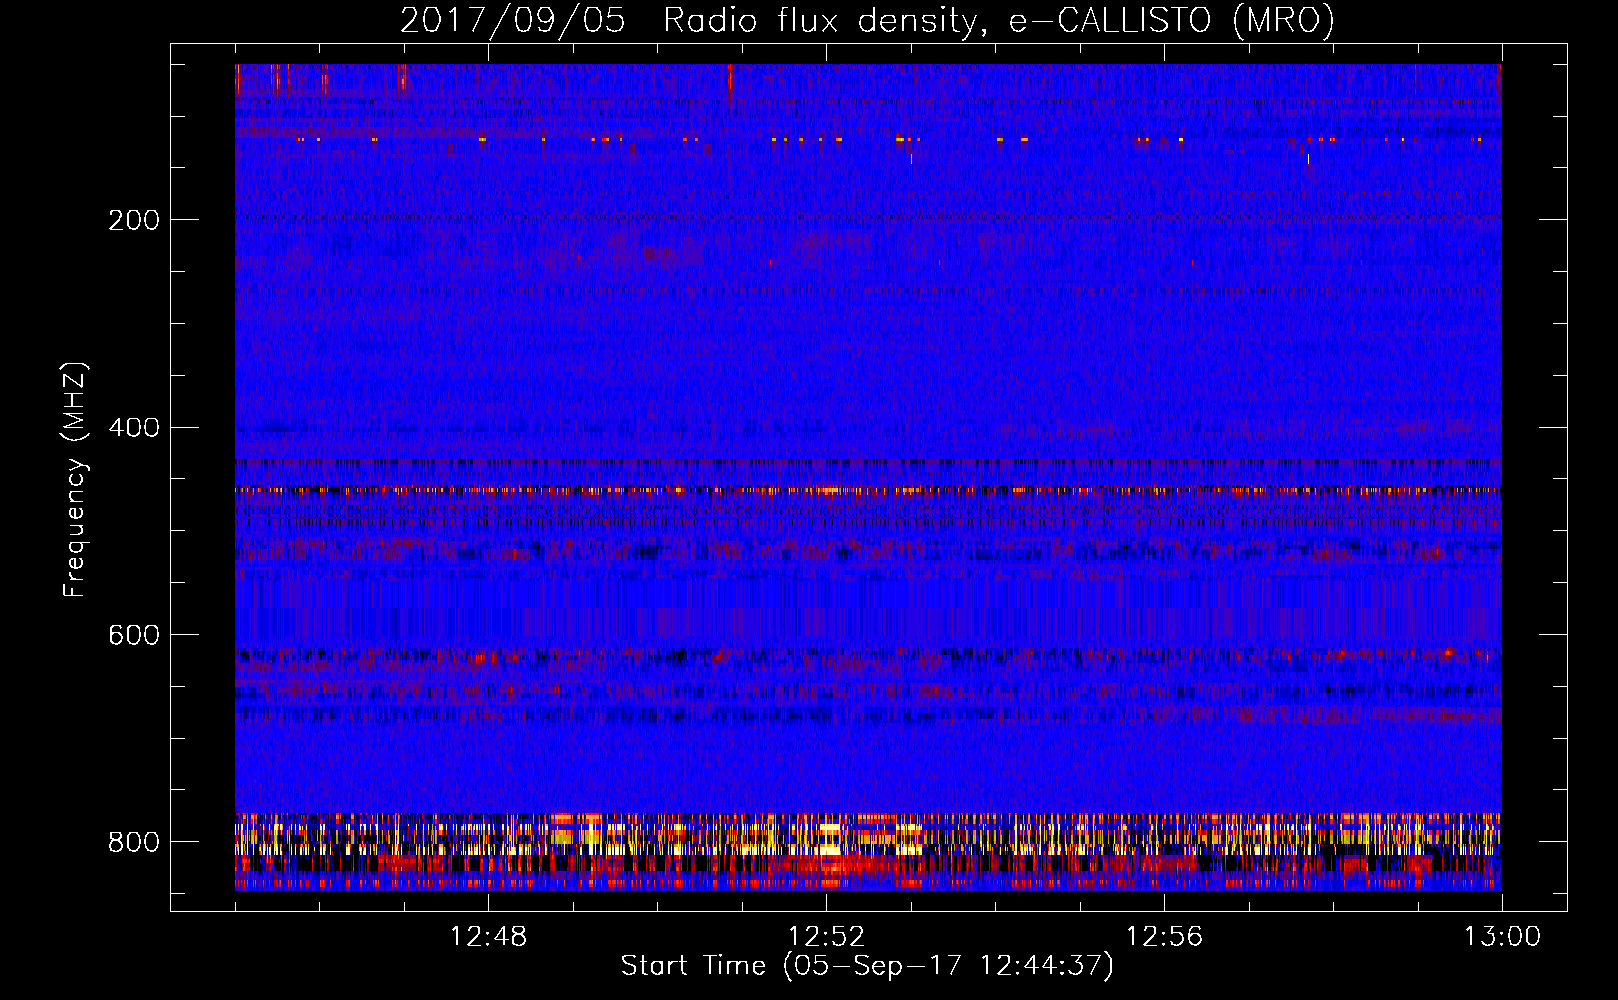Click the 12:48 time tick label
Image resolution: width=1618 pixels, height=1000 pixels.
click(488, 937)
